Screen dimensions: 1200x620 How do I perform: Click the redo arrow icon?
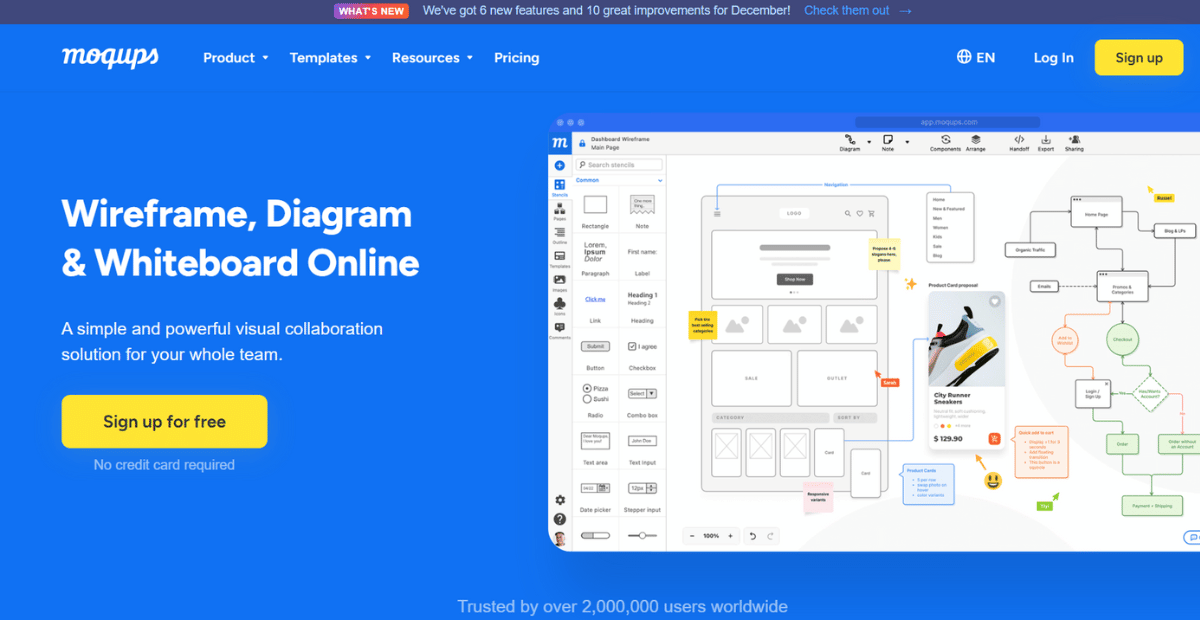click(x=770, y=536)
